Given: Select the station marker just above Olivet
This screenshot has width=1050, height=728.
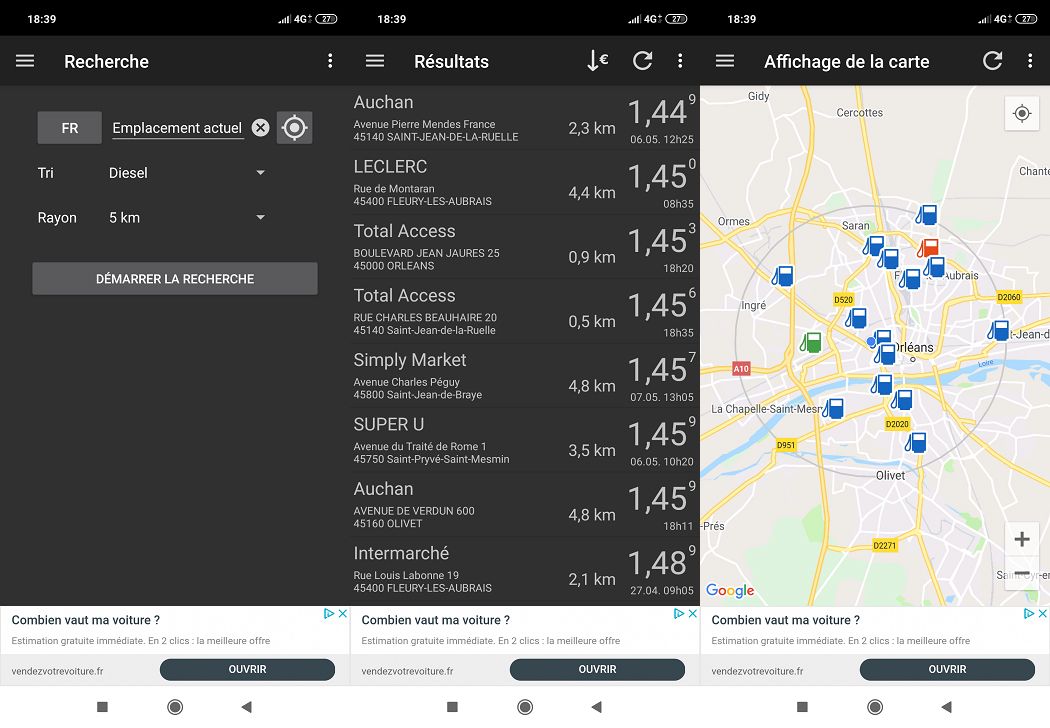Looking at the screenshot, I should [x=915, y=443].
